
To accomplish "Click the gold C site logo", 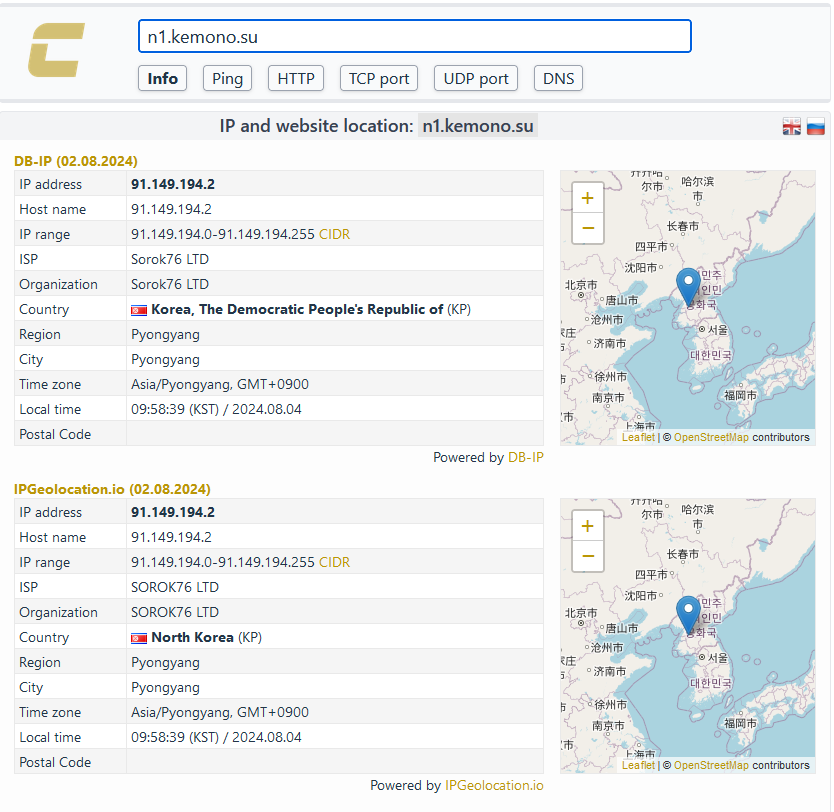I will tap(56, 50).
